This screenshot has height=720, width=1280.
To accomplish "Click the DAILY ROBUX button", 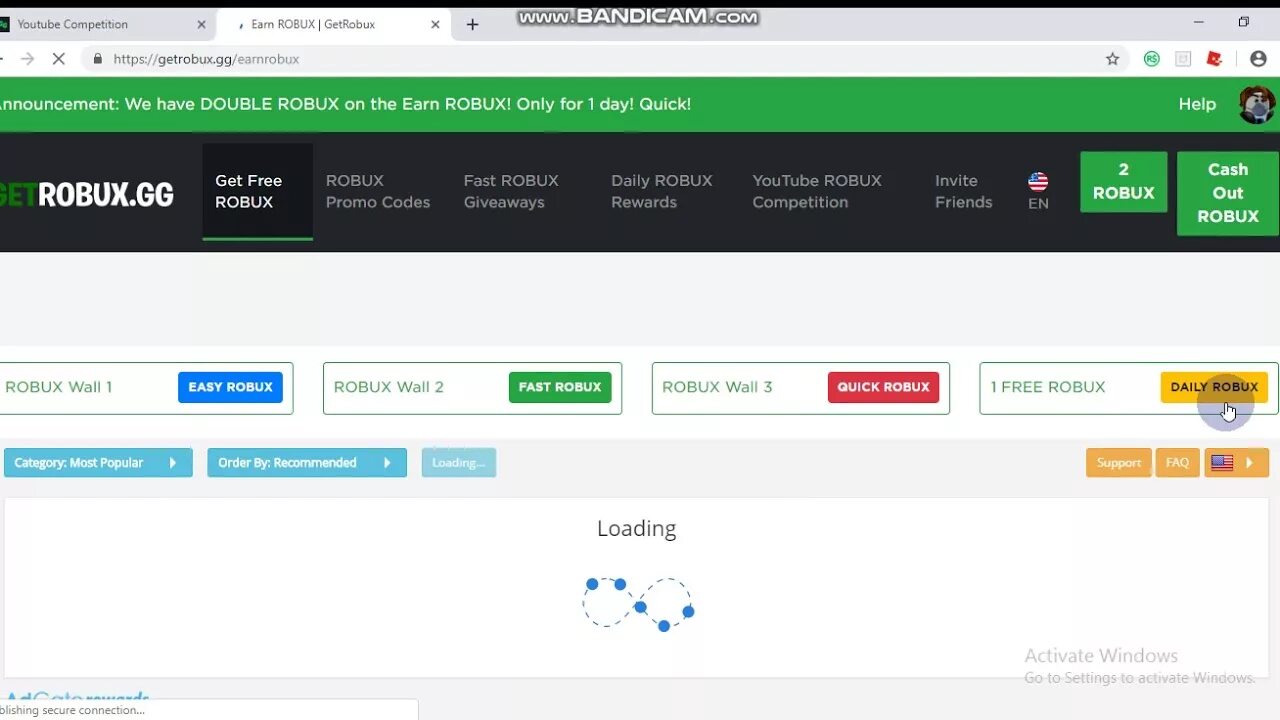I will point(1214,387).
